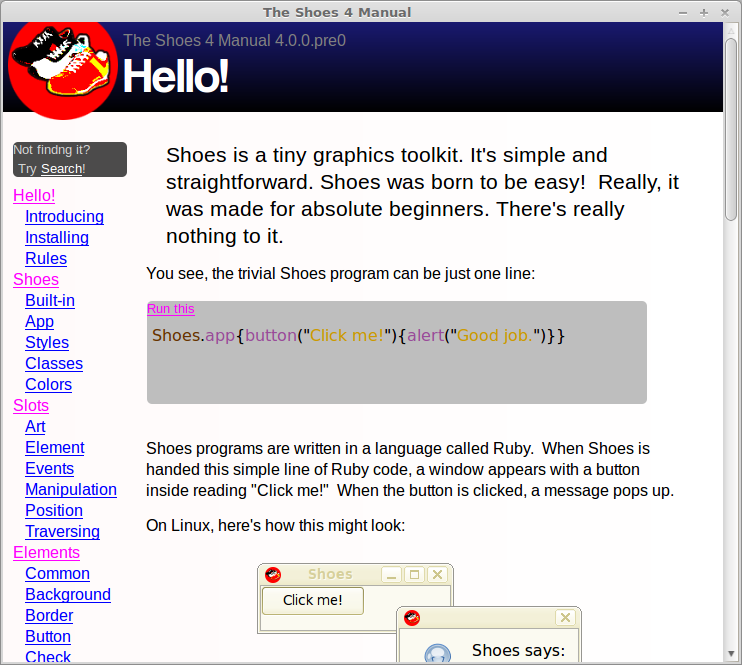Select the Rules link in sidebar
This screenshot has height=665, width=742.
coord(46,258)
